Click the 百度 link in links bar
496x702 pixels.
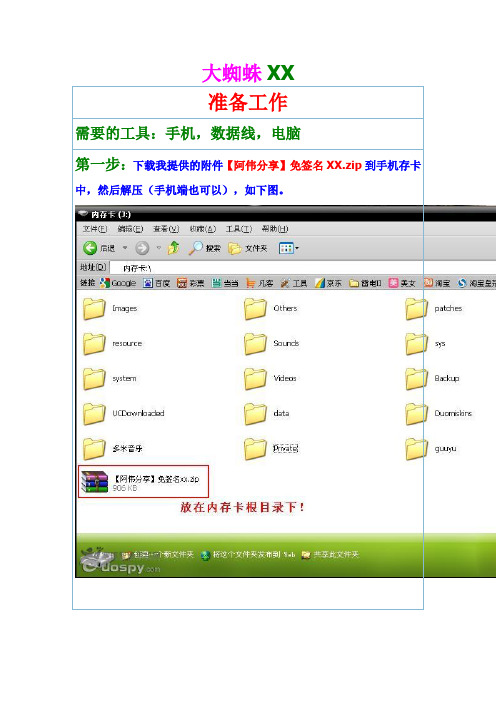(157, 283)
